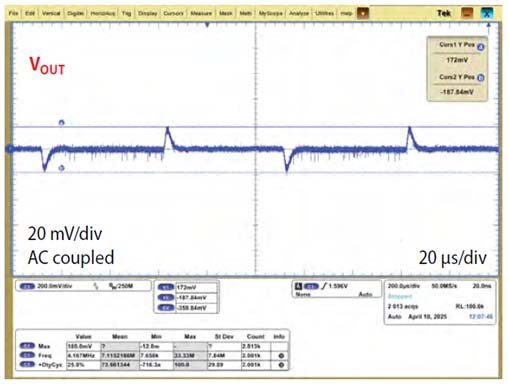The width and height of the screenshot is (508, 384).
Task: Click the C1 badge of Max measurement row
Action: pyautogui.click(x=27, y=346)
